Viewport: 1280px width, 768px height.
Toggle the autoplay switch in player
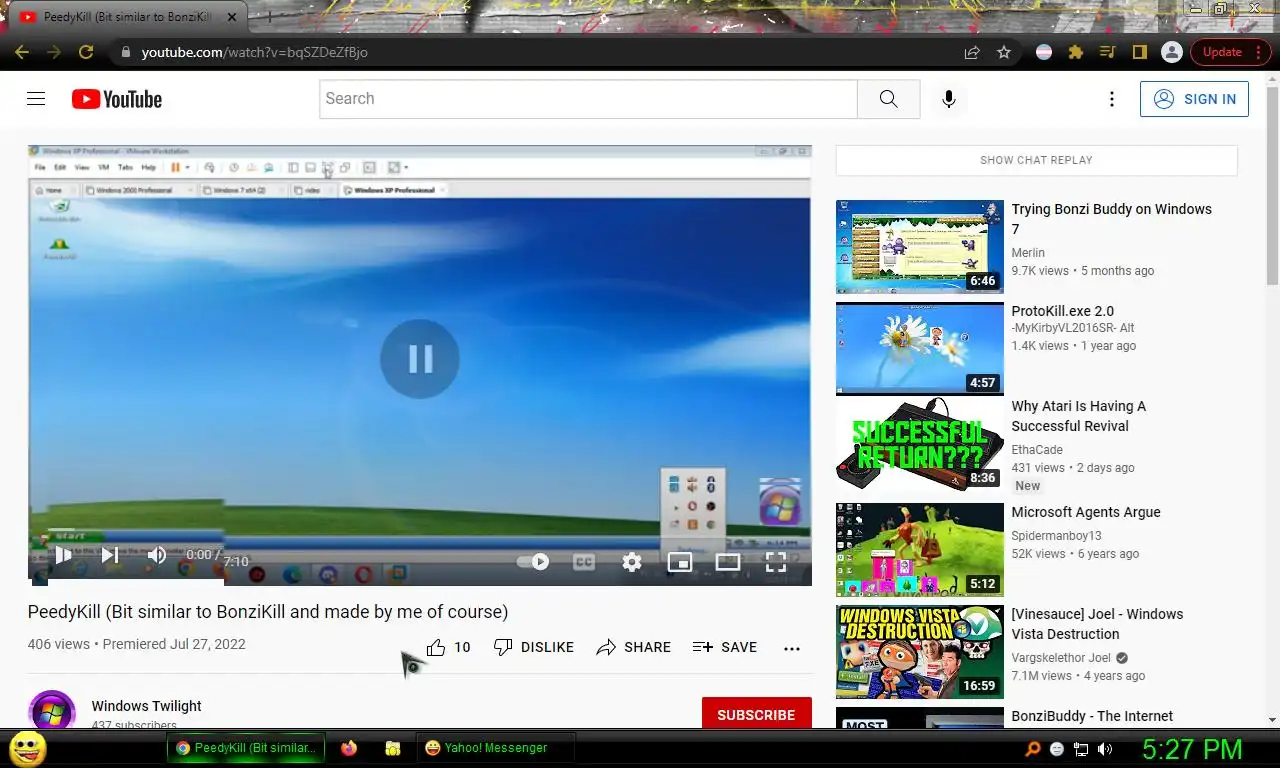533,562
